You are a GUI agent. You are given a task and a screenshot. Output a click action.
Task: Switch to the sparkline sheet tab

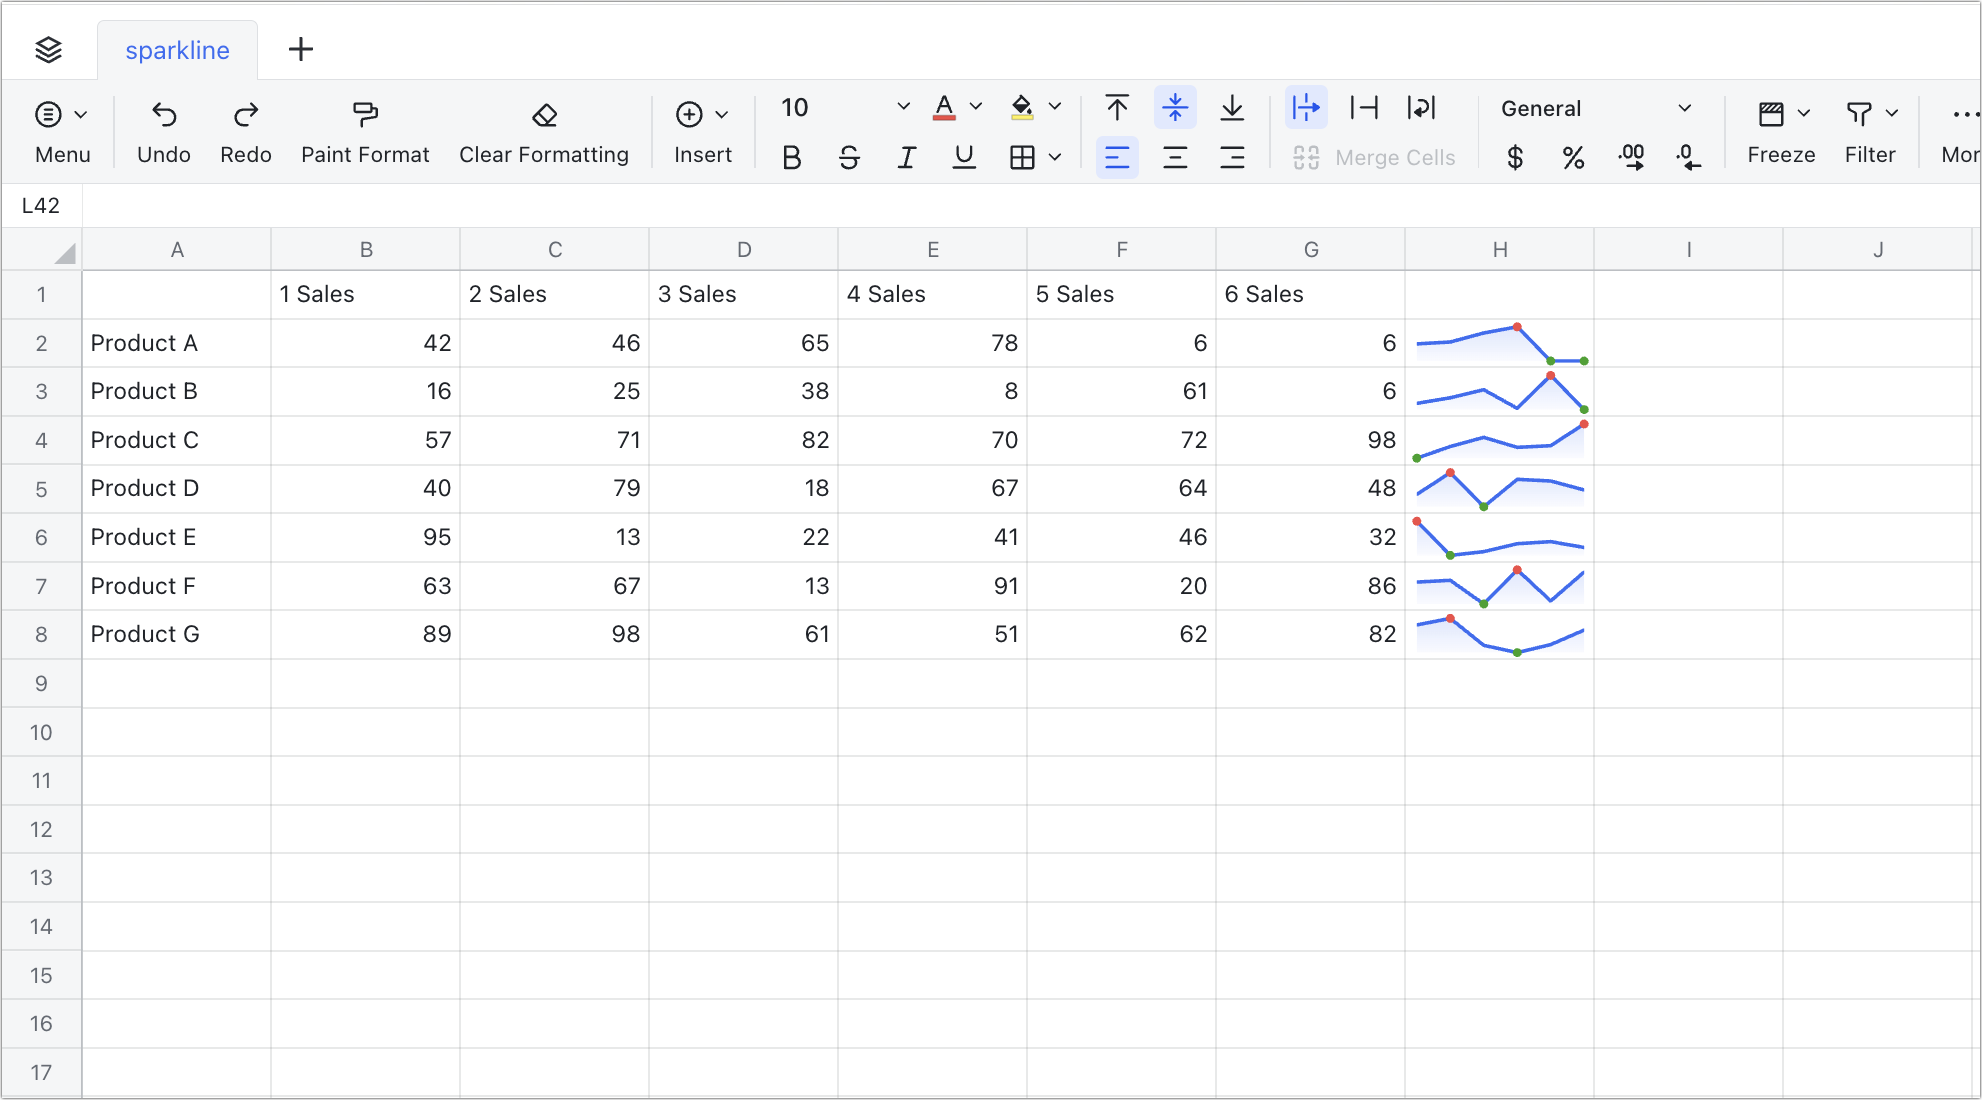point(177,50)
